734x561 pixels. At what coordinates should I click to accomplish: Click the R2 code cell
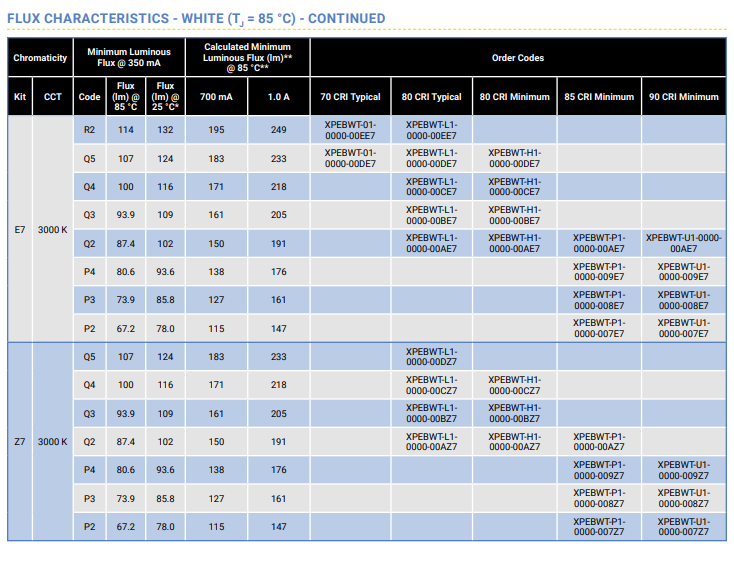(x=89, y=130)
